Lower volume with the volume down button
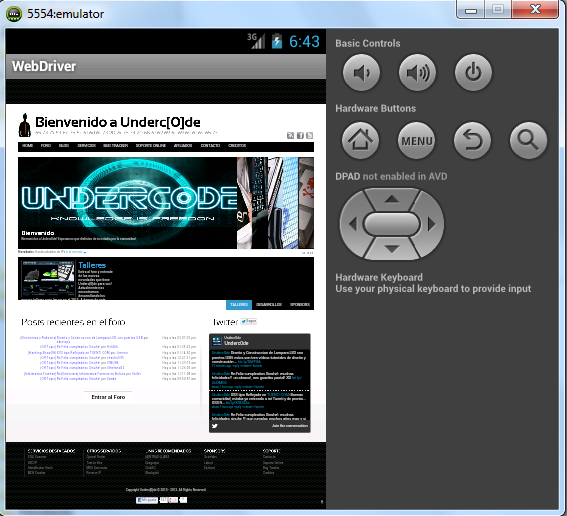This screenshot has height=516, width=567. pyautogui.click(x=361, y=72)
